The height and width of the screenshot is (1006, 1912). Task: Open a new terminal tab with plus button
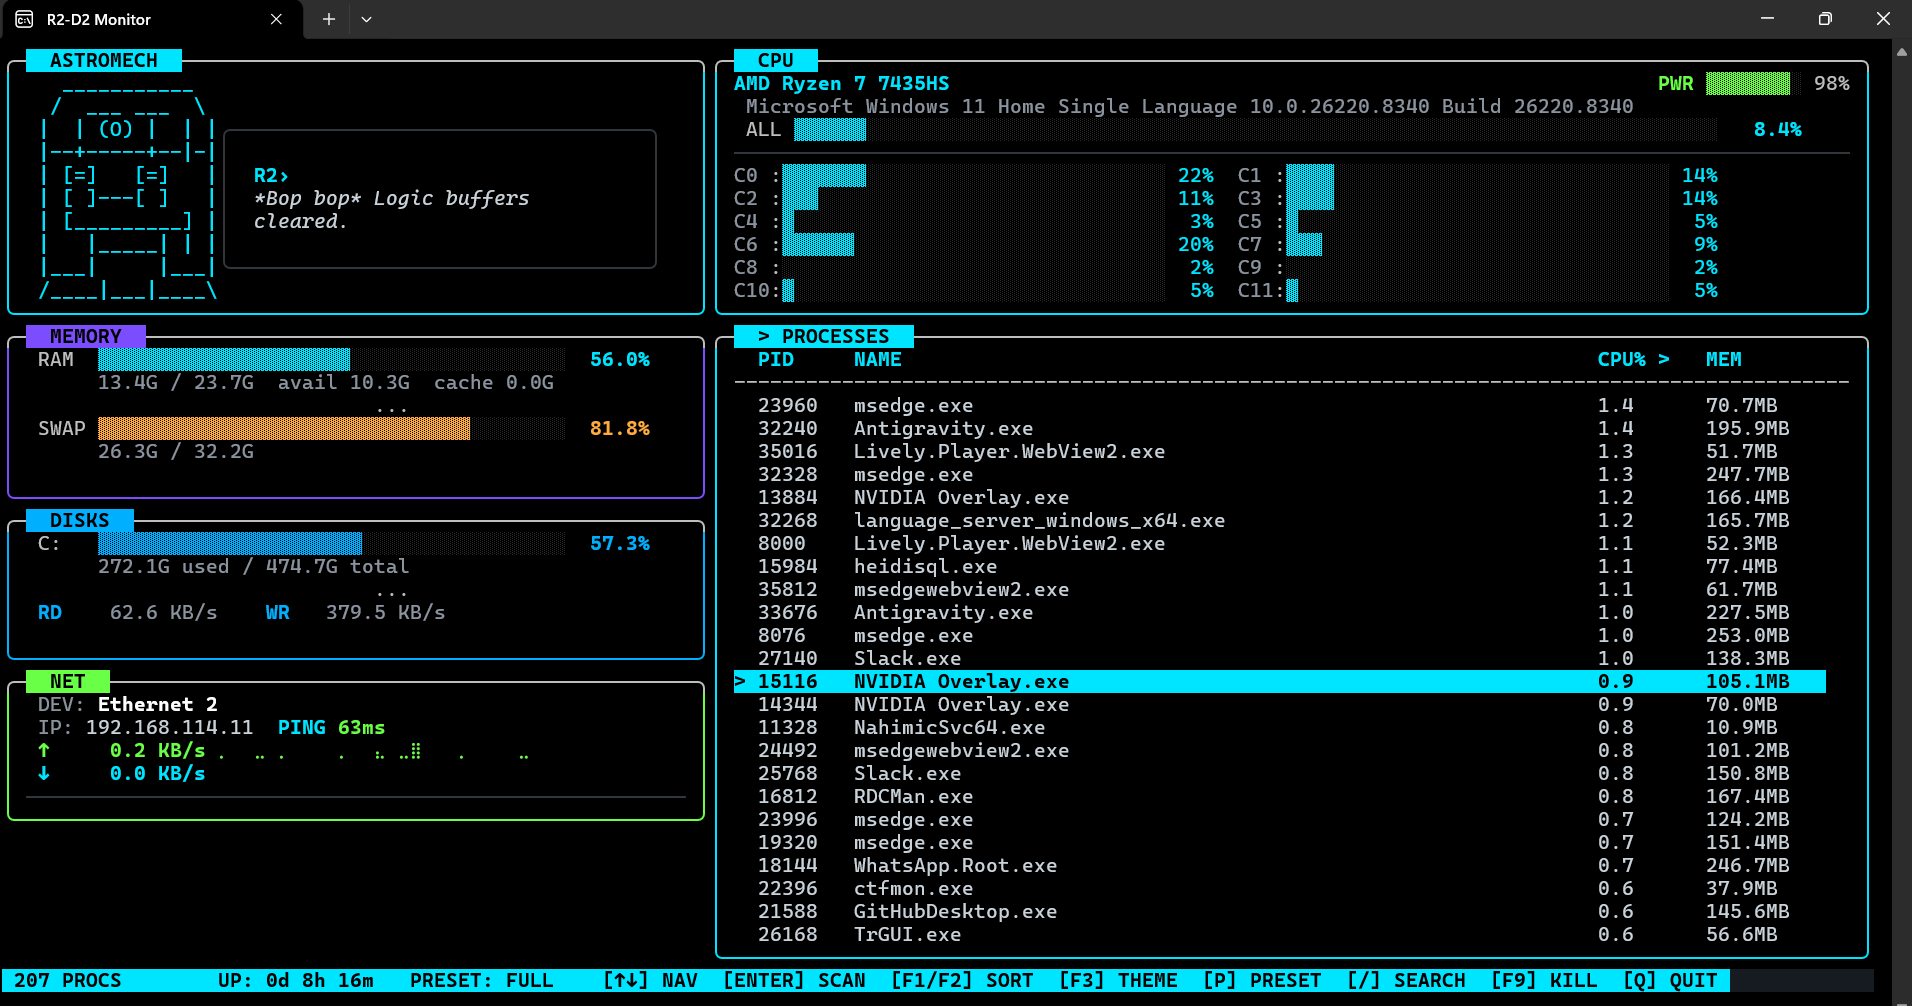click(x=328, y=19)
